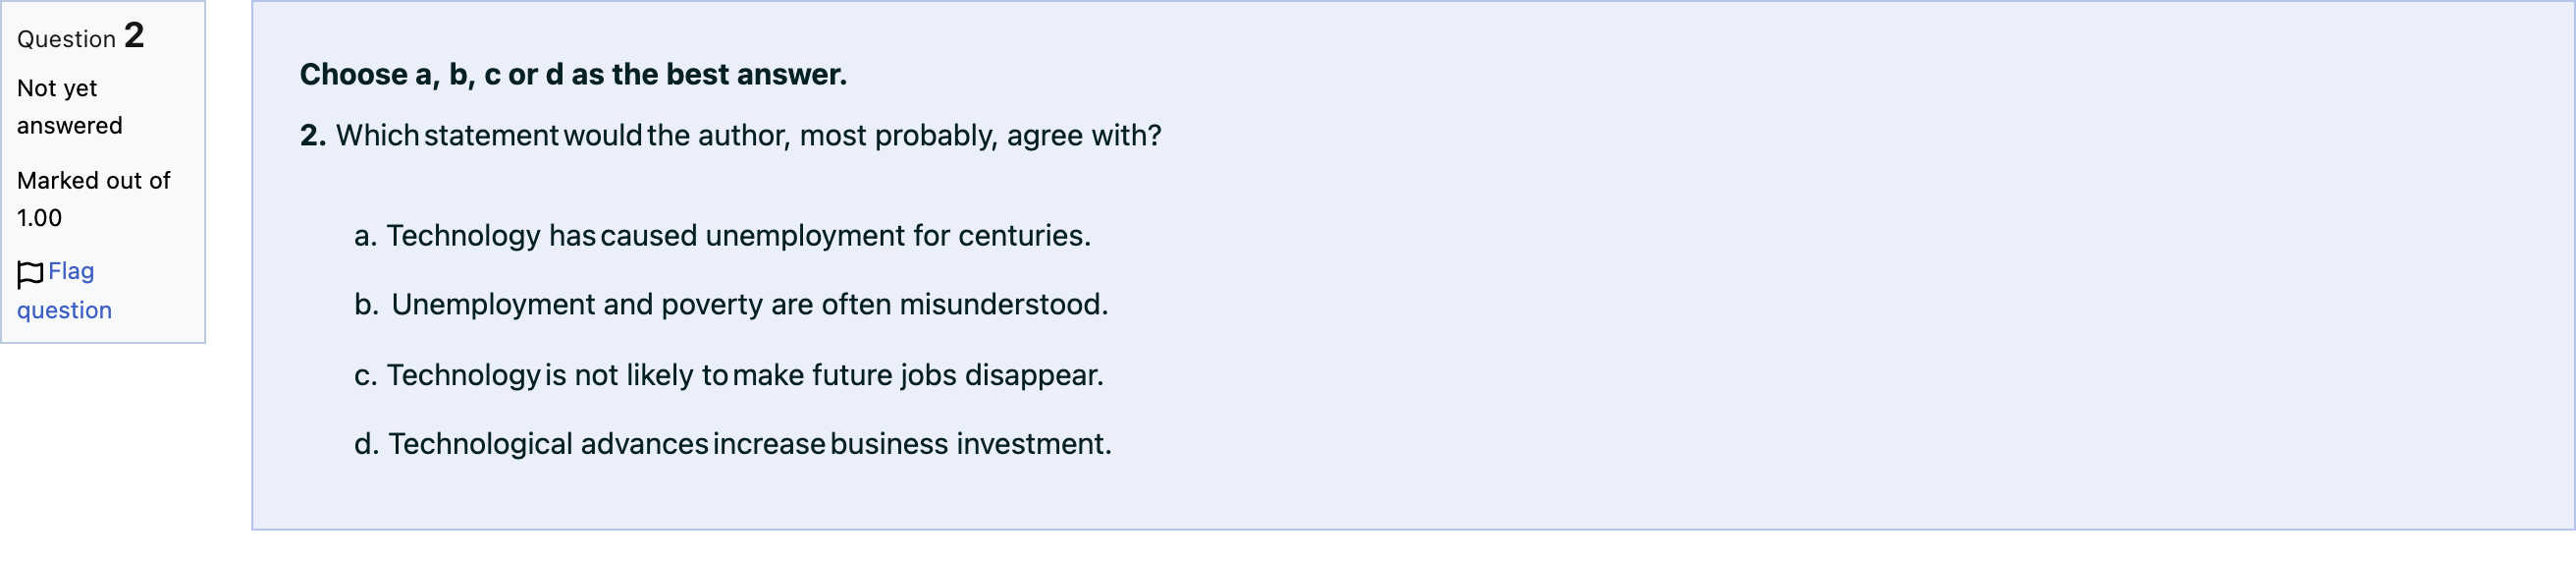Click the 'b.' option letter
Image resolution: width=2576 pixels, height=562 pixels.
tap(366, 305)
